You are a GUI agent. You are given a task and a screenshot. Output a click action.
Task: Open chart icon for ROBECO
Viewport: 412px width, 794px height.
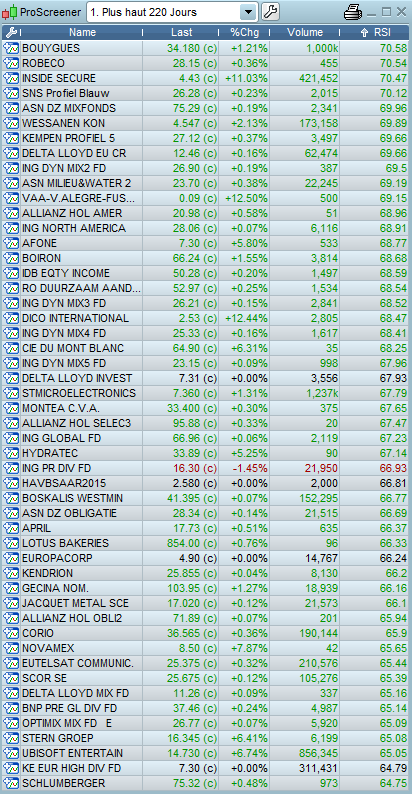tap(11, 63)
